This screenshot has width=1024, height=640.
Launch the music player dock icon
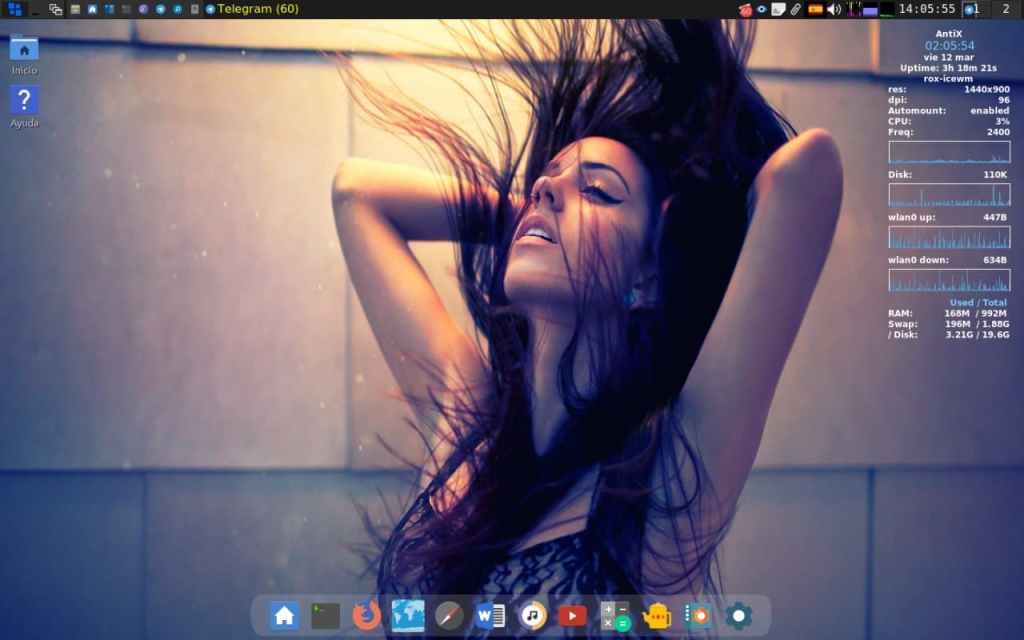point(533,615)
